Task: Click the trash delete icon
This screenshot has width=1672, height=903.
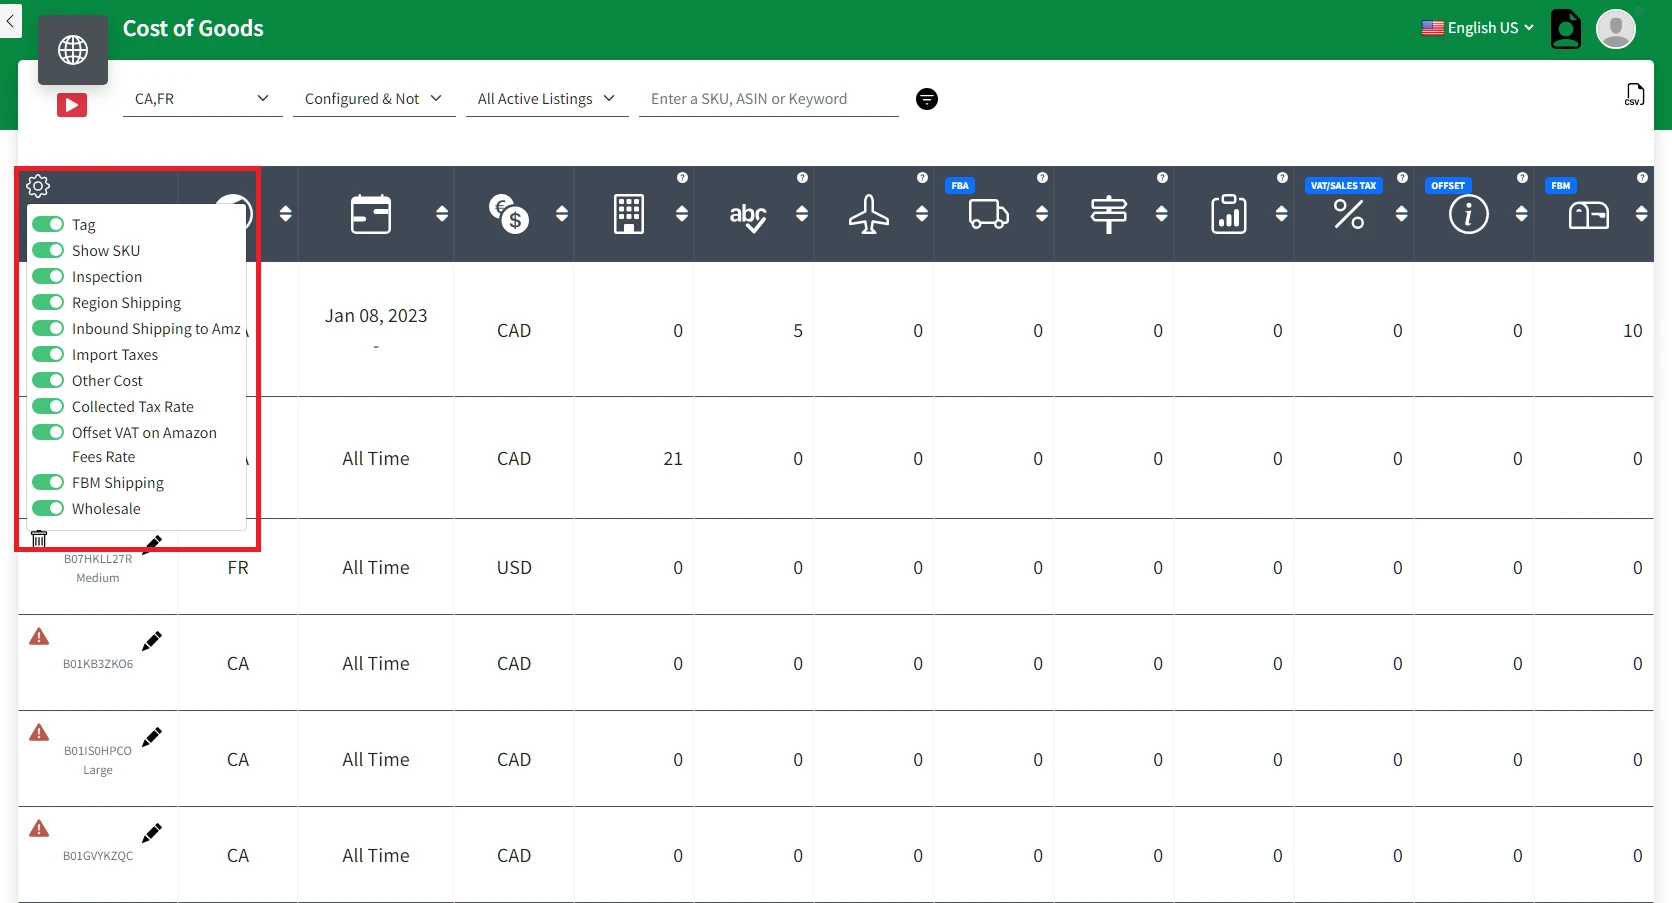Action: pyautogui.click(x=39, y=539)
